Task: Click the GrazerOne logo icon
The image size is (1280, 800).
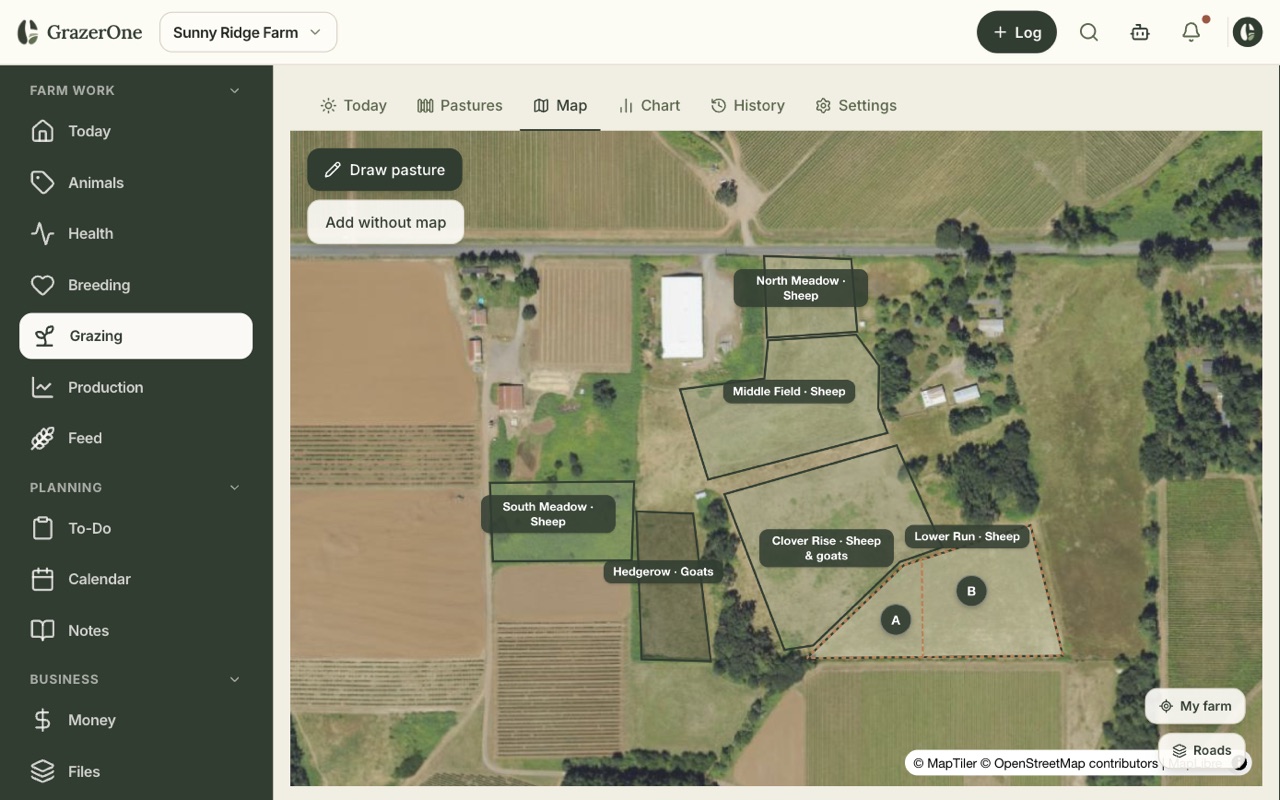Action: (27, 32)
